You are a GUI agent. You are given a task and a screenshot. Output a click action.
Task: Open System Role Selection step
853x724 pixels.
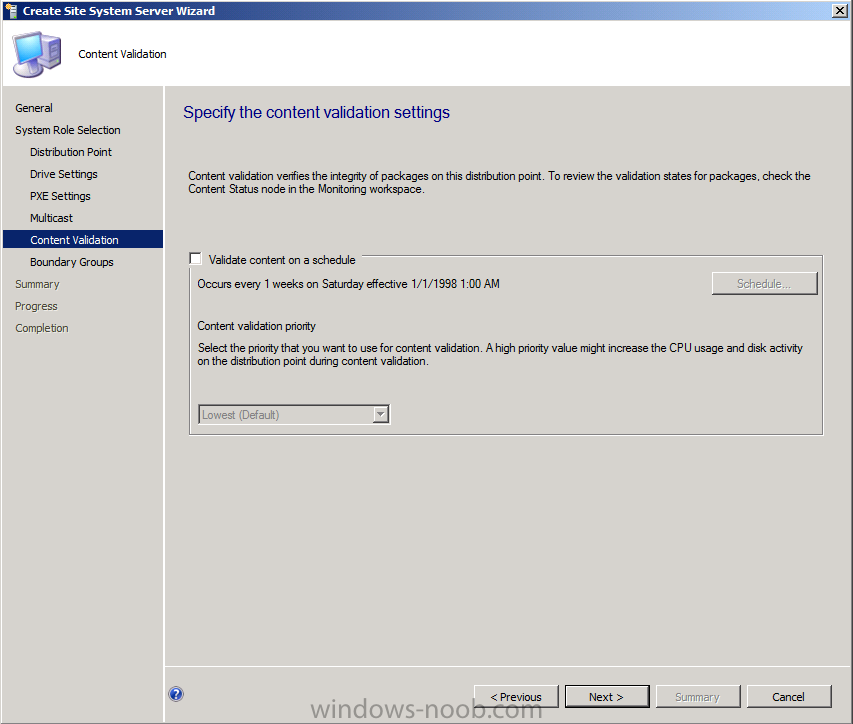pos(68,130)
